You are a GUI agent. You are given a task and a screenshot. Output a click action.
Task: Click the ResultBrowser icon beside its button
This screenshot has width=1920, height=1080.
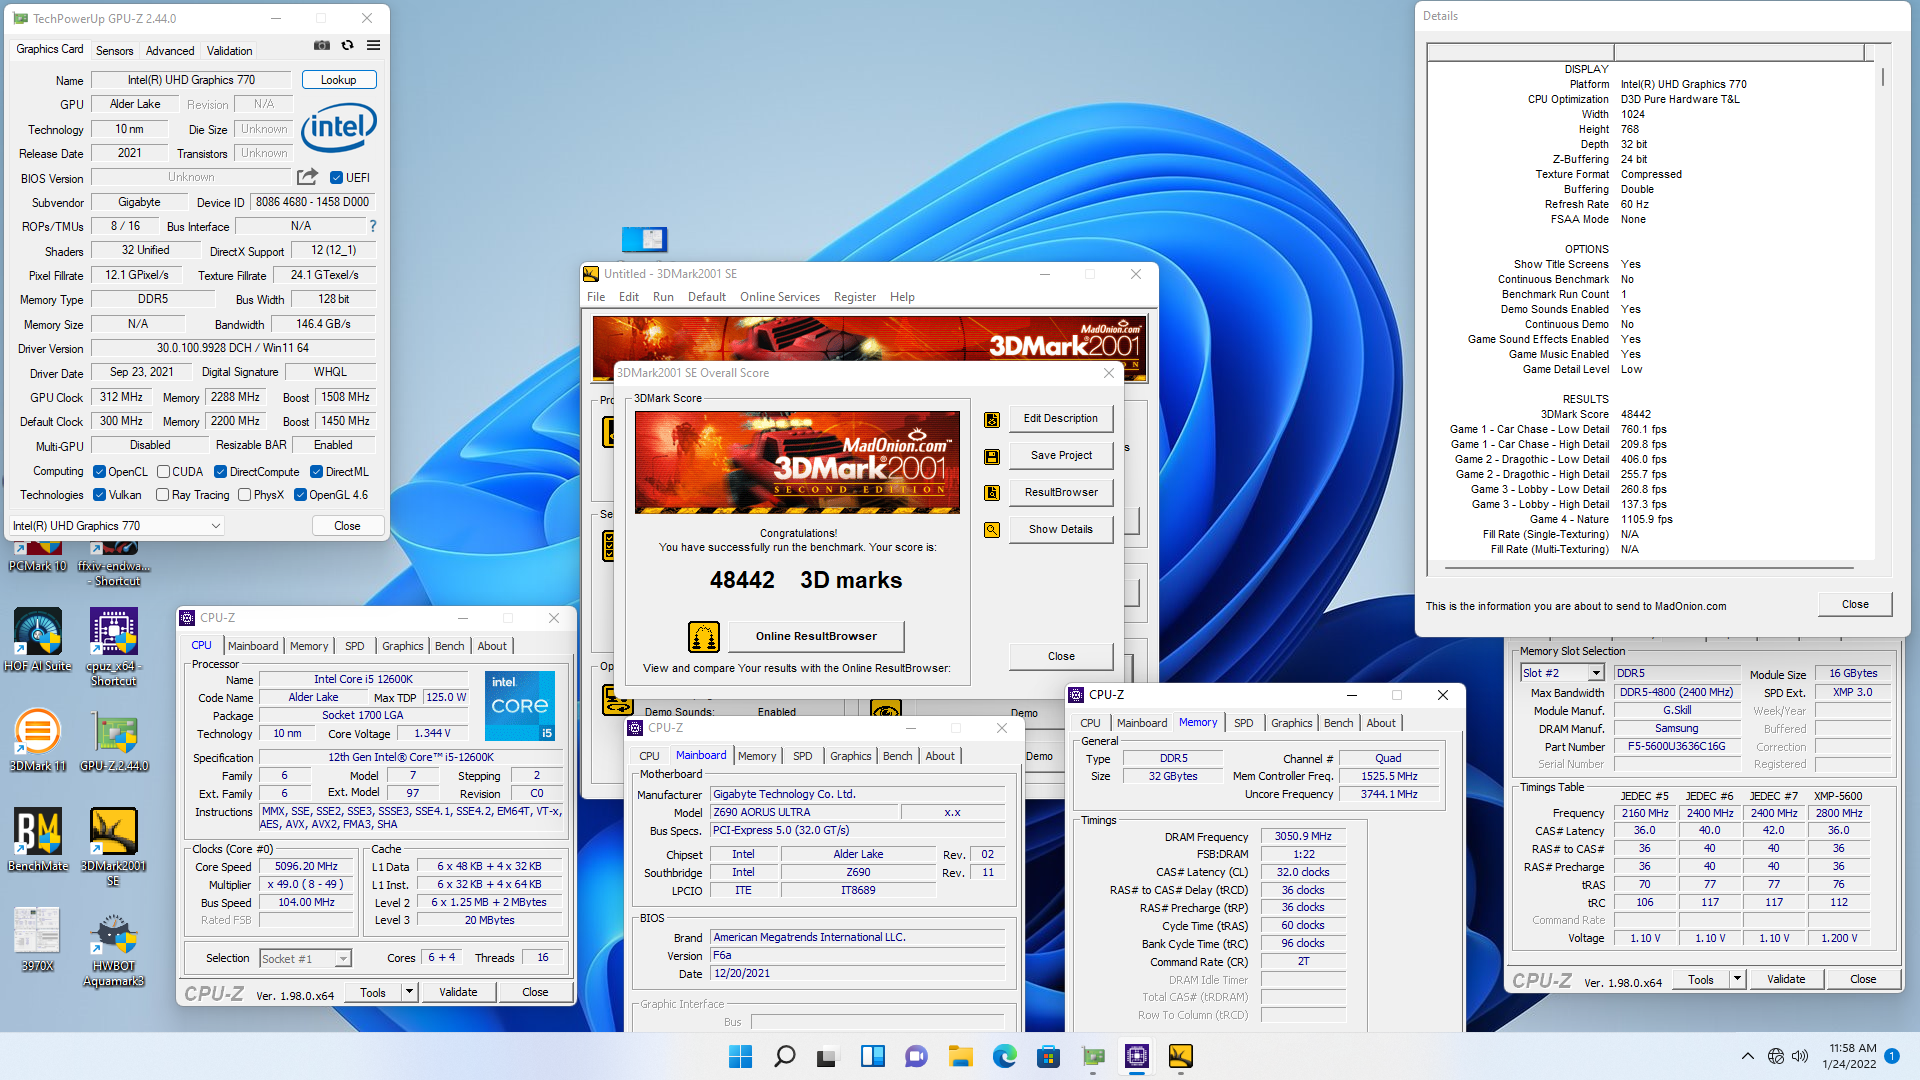coord(992,493)
